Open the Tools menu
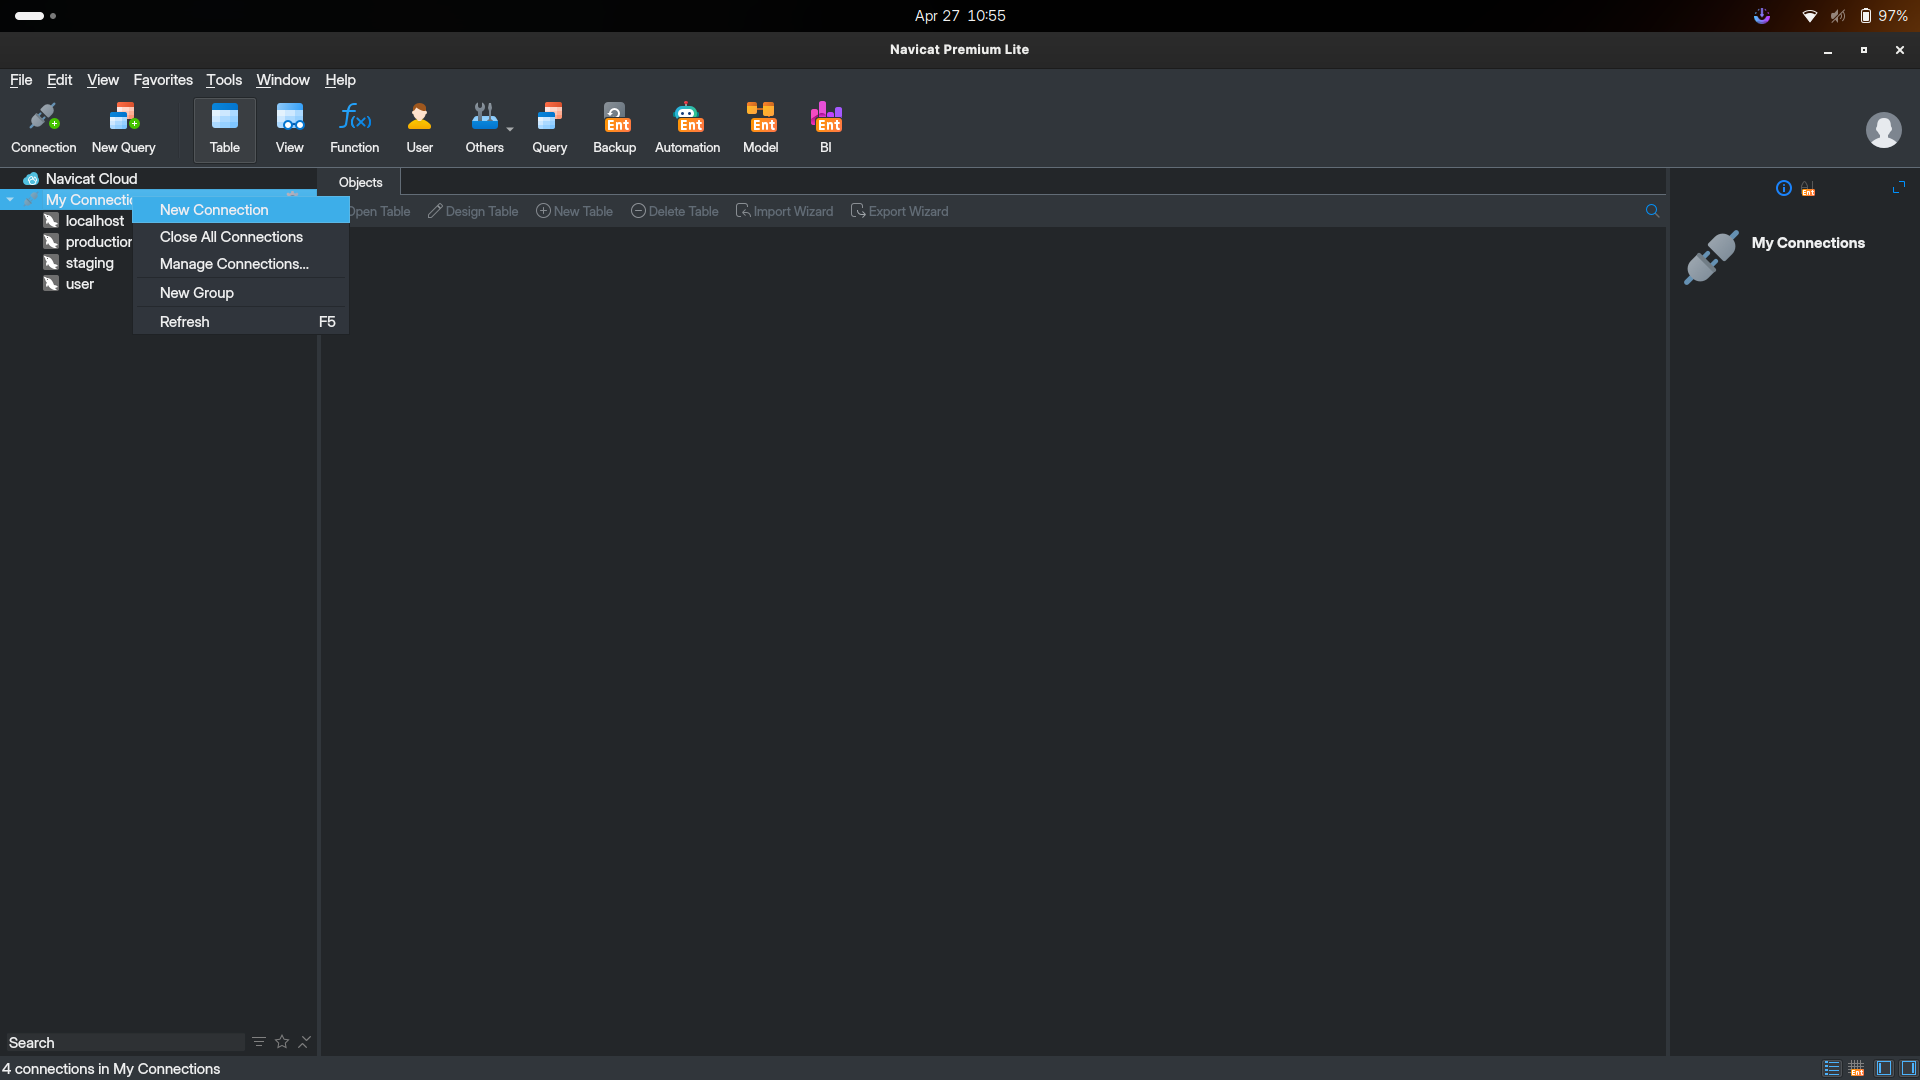Screen dimensions: 1920x1080 coord(224,80)
